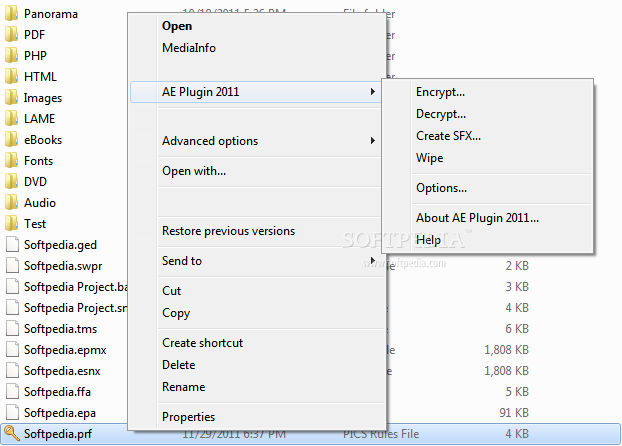
Task: Select the Softpedia.ged file name
Action: point(60,245)
